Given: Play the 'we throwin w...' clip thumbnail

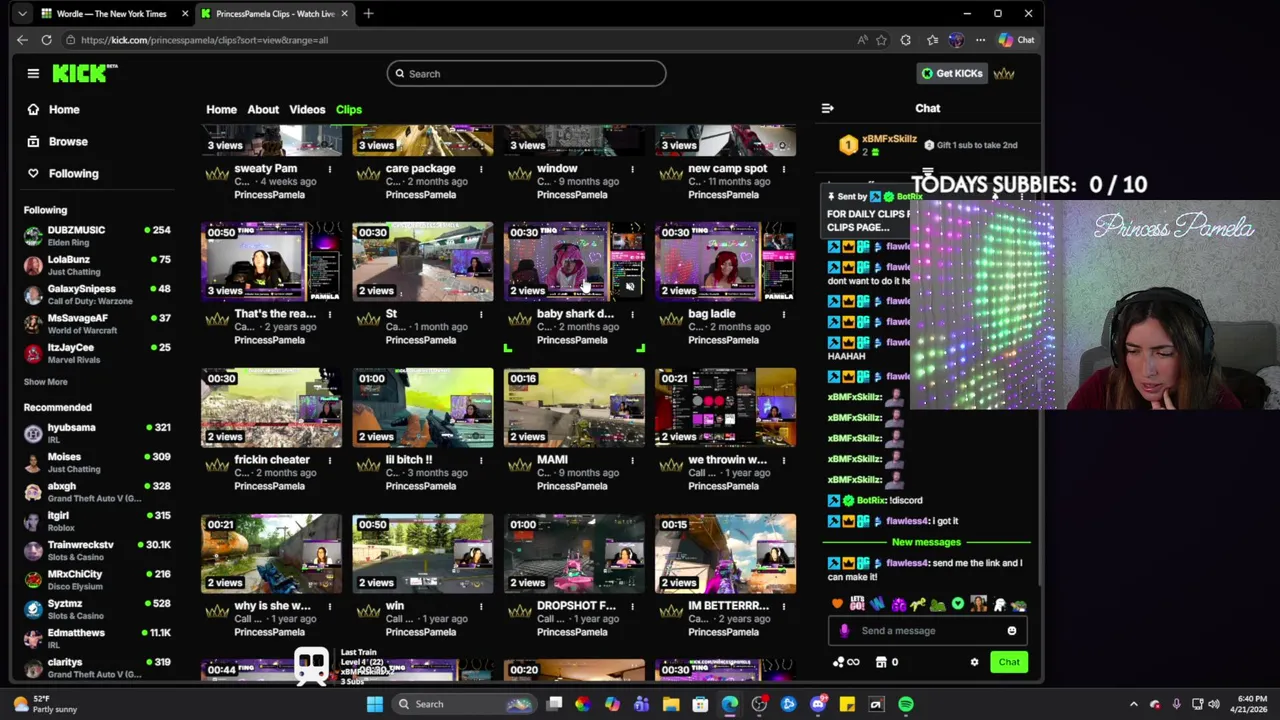Looking at the screenshot, I should (725, 407).
